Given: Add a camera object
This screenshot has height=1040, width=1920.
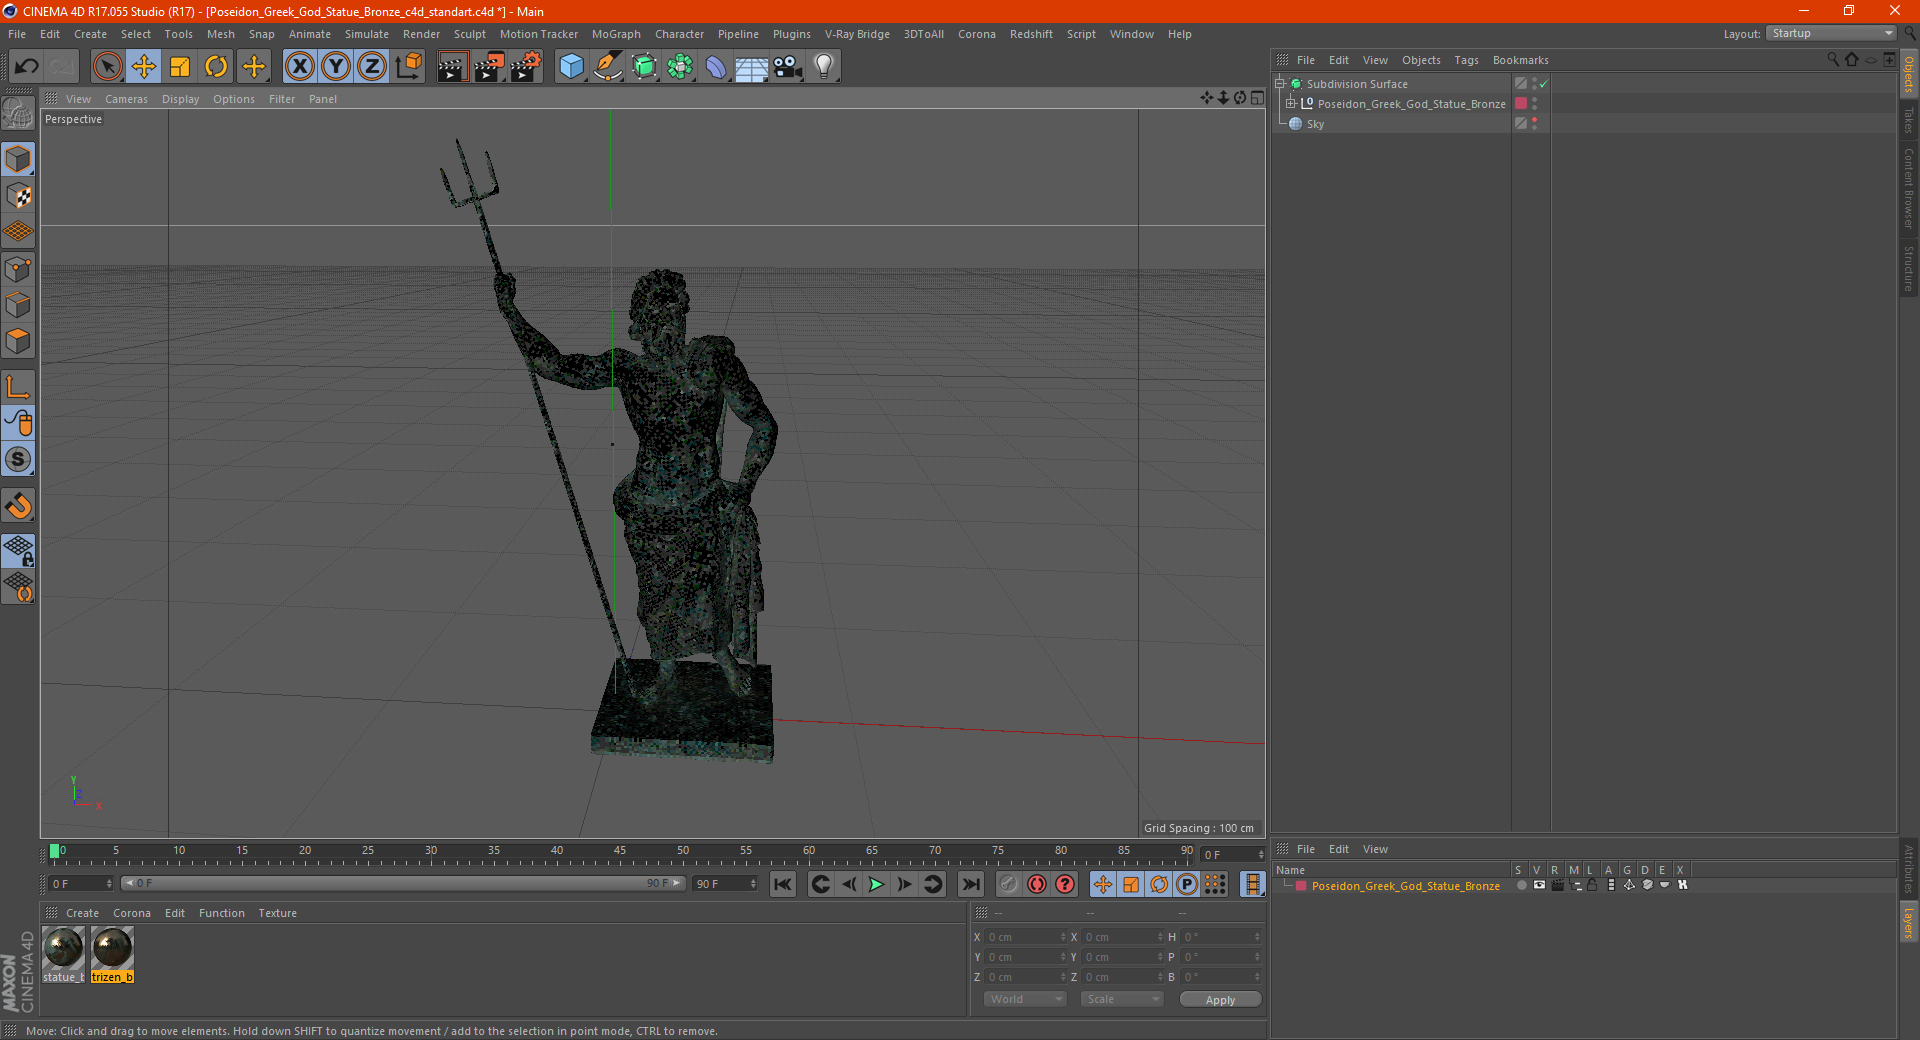Looking at the screenshot, I should 788,67.
